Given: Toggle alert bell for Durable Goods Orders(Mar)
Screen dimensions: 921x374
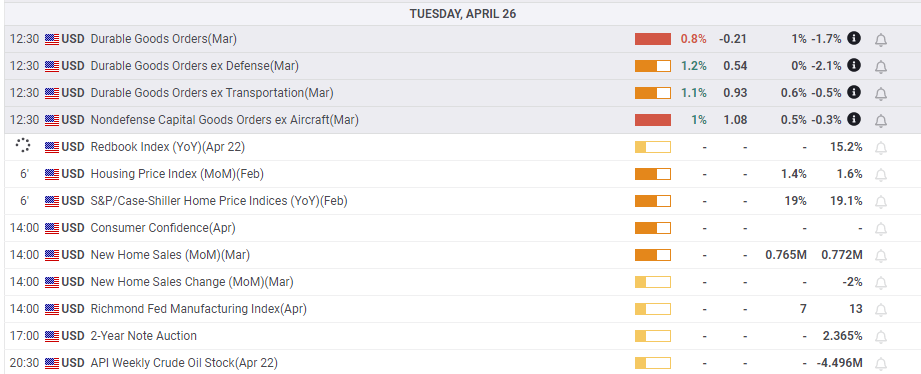Looking at the screenshot, I should [880, 40].
